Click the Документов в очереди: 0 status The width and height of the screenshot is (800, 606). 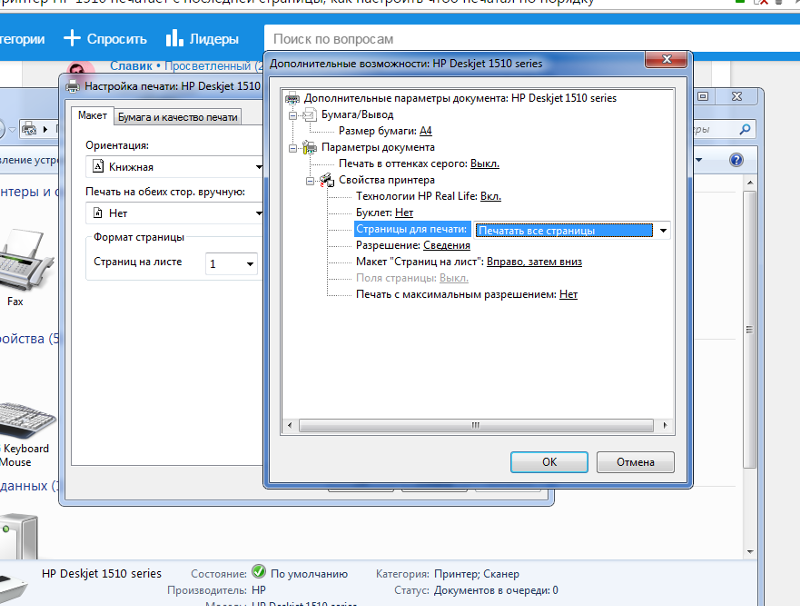[x=496, y=590]
